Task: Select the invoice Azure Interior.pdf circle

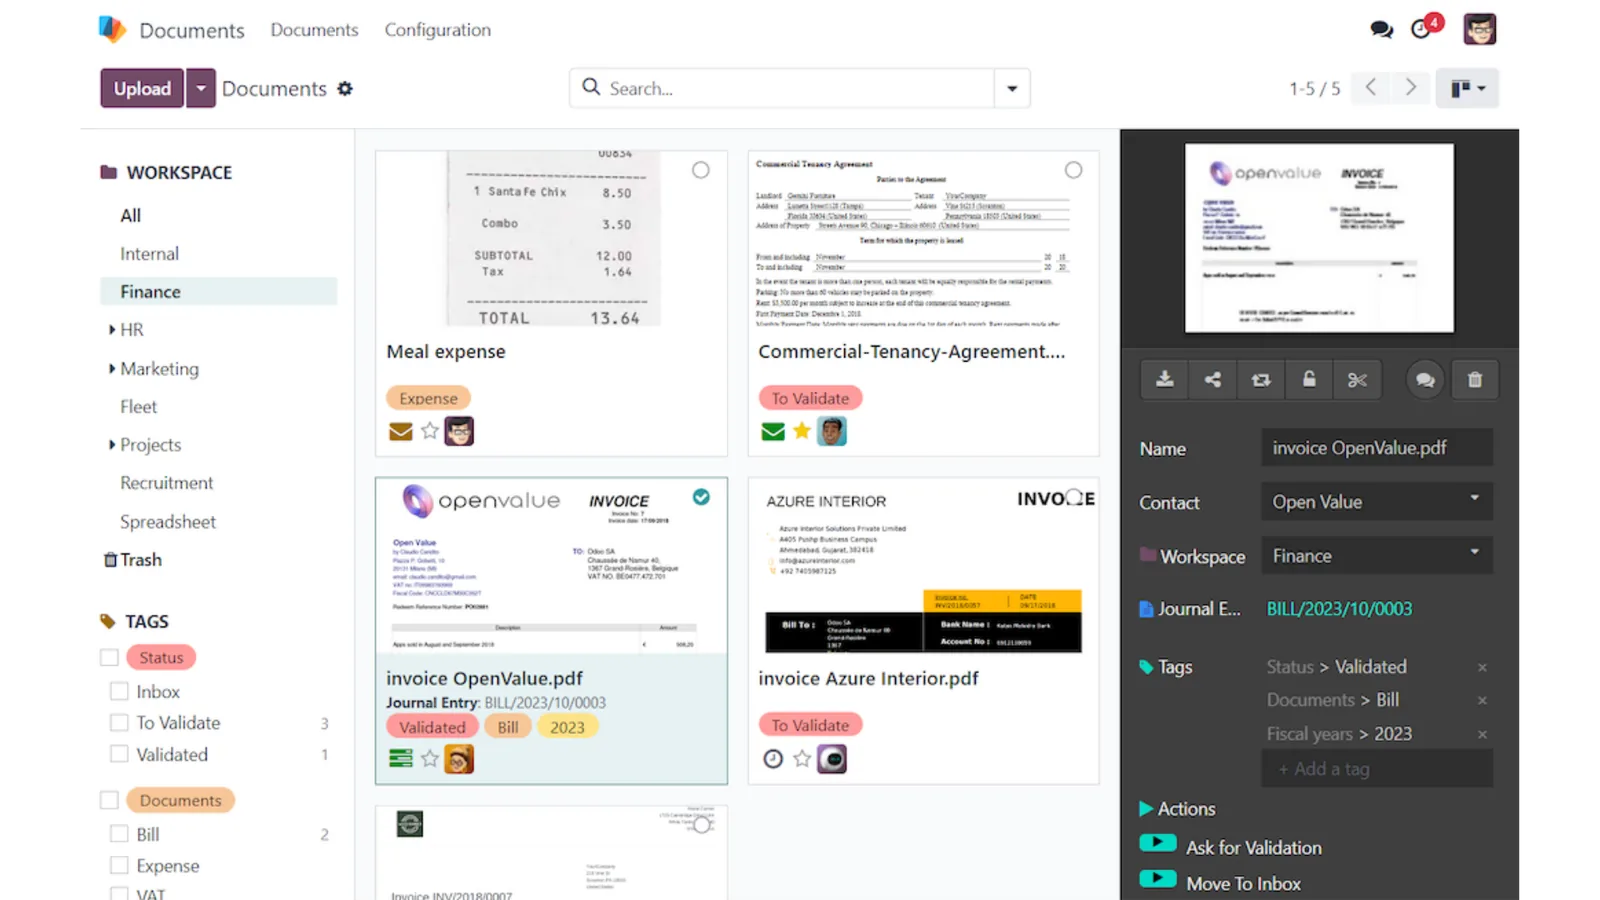Action: coord(1073,497)
